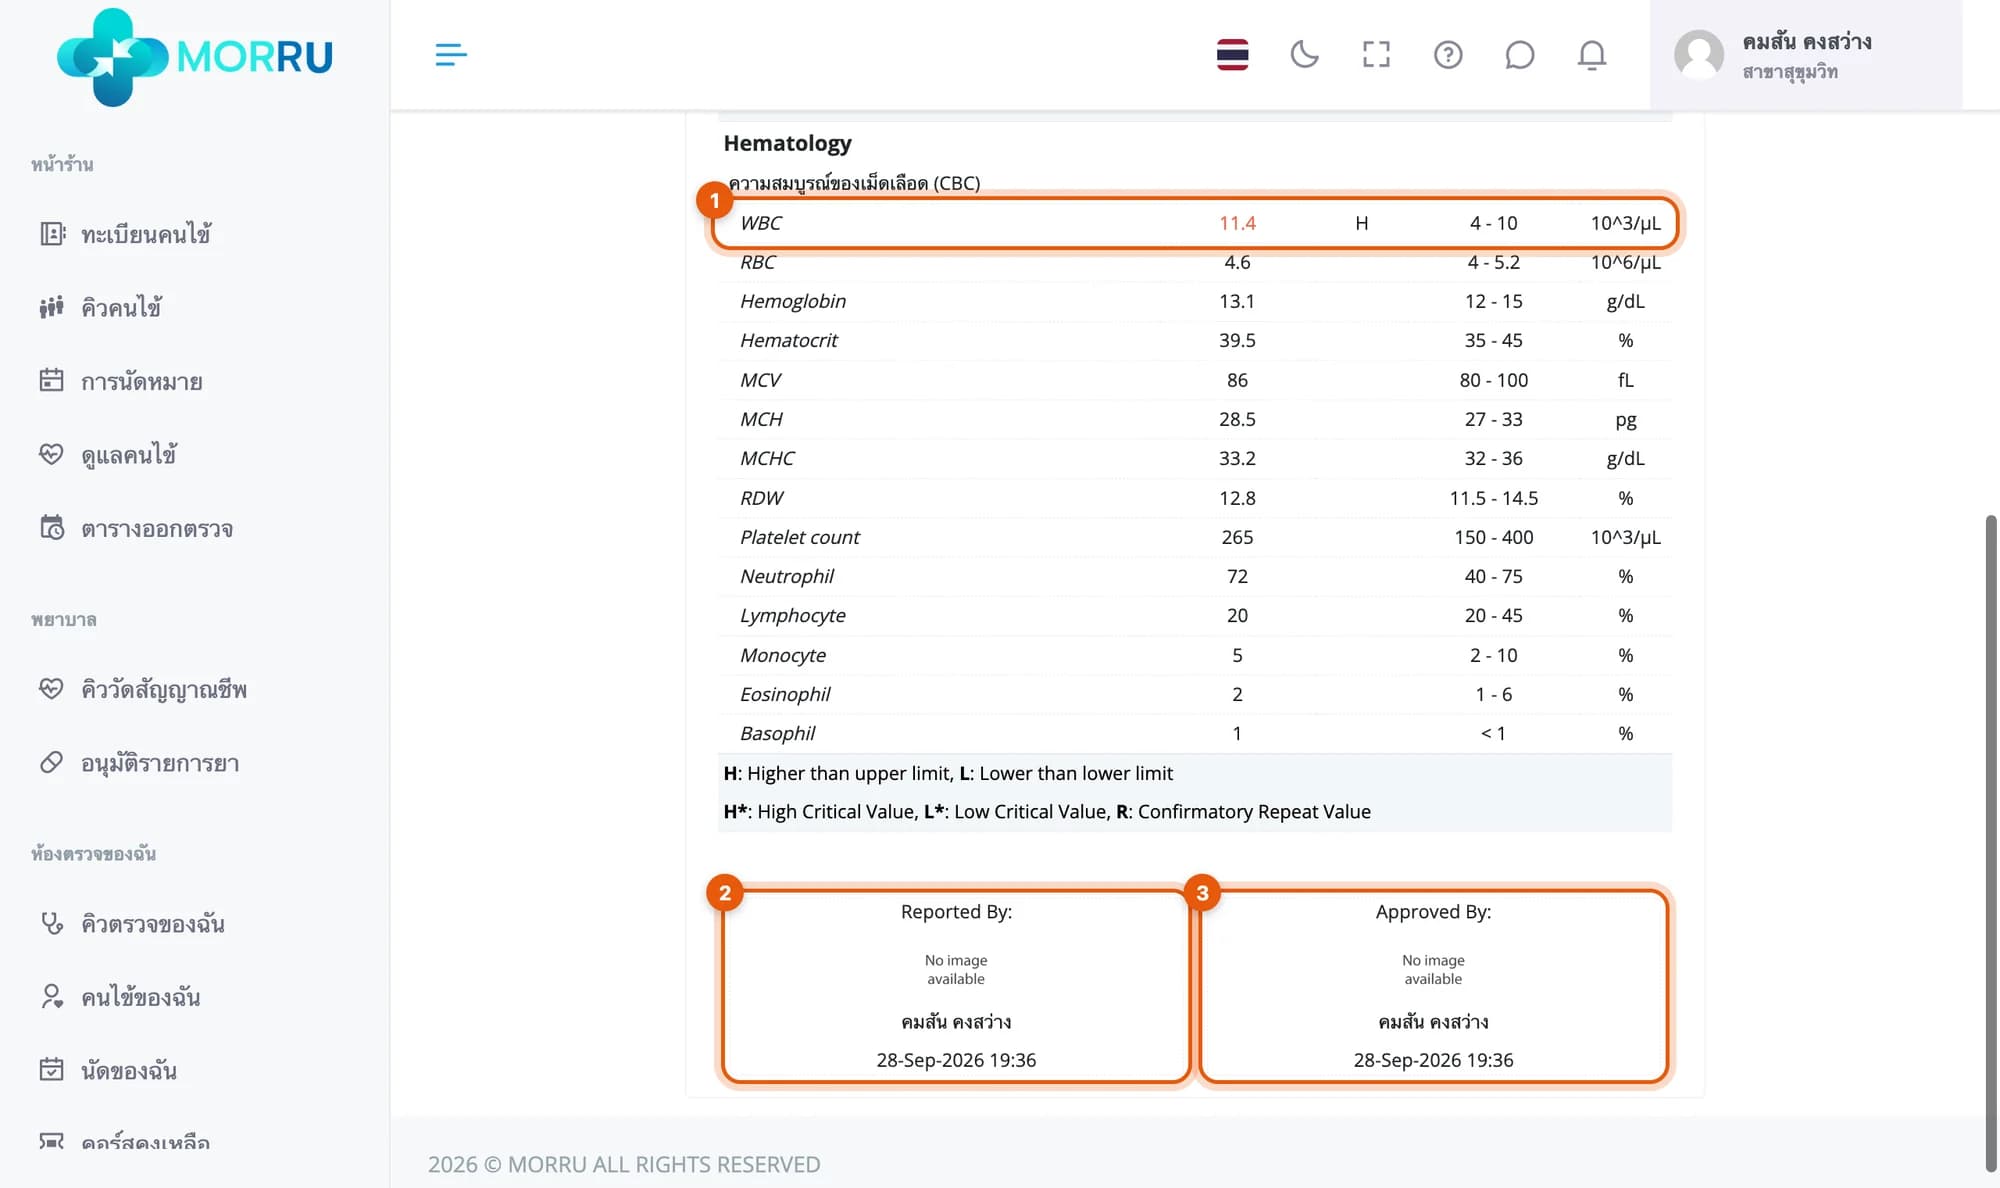Click the MCV unit fL
Screen dimensions: 2000x1188
click(x=1625, y=380)
